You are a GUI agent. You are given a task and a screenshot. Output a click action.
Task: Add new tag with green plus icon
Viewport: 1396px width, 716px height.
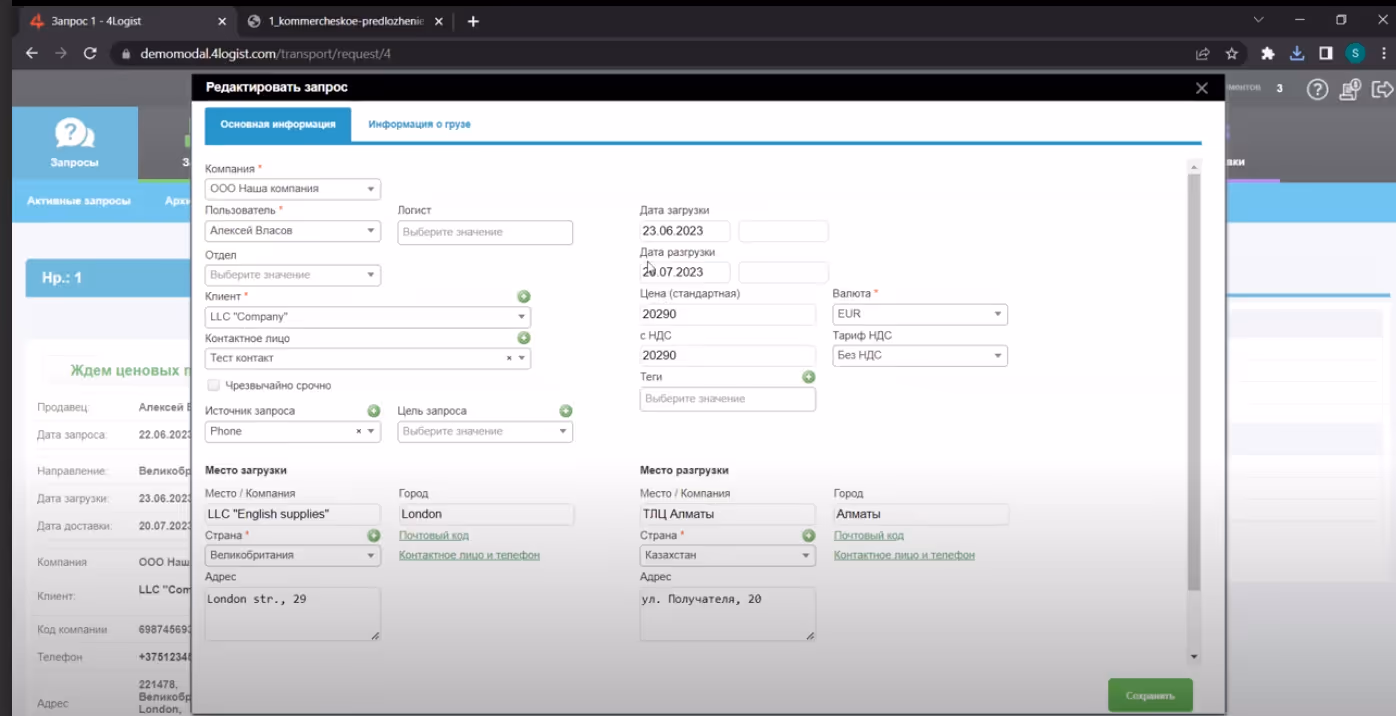(x=809, y=377)
